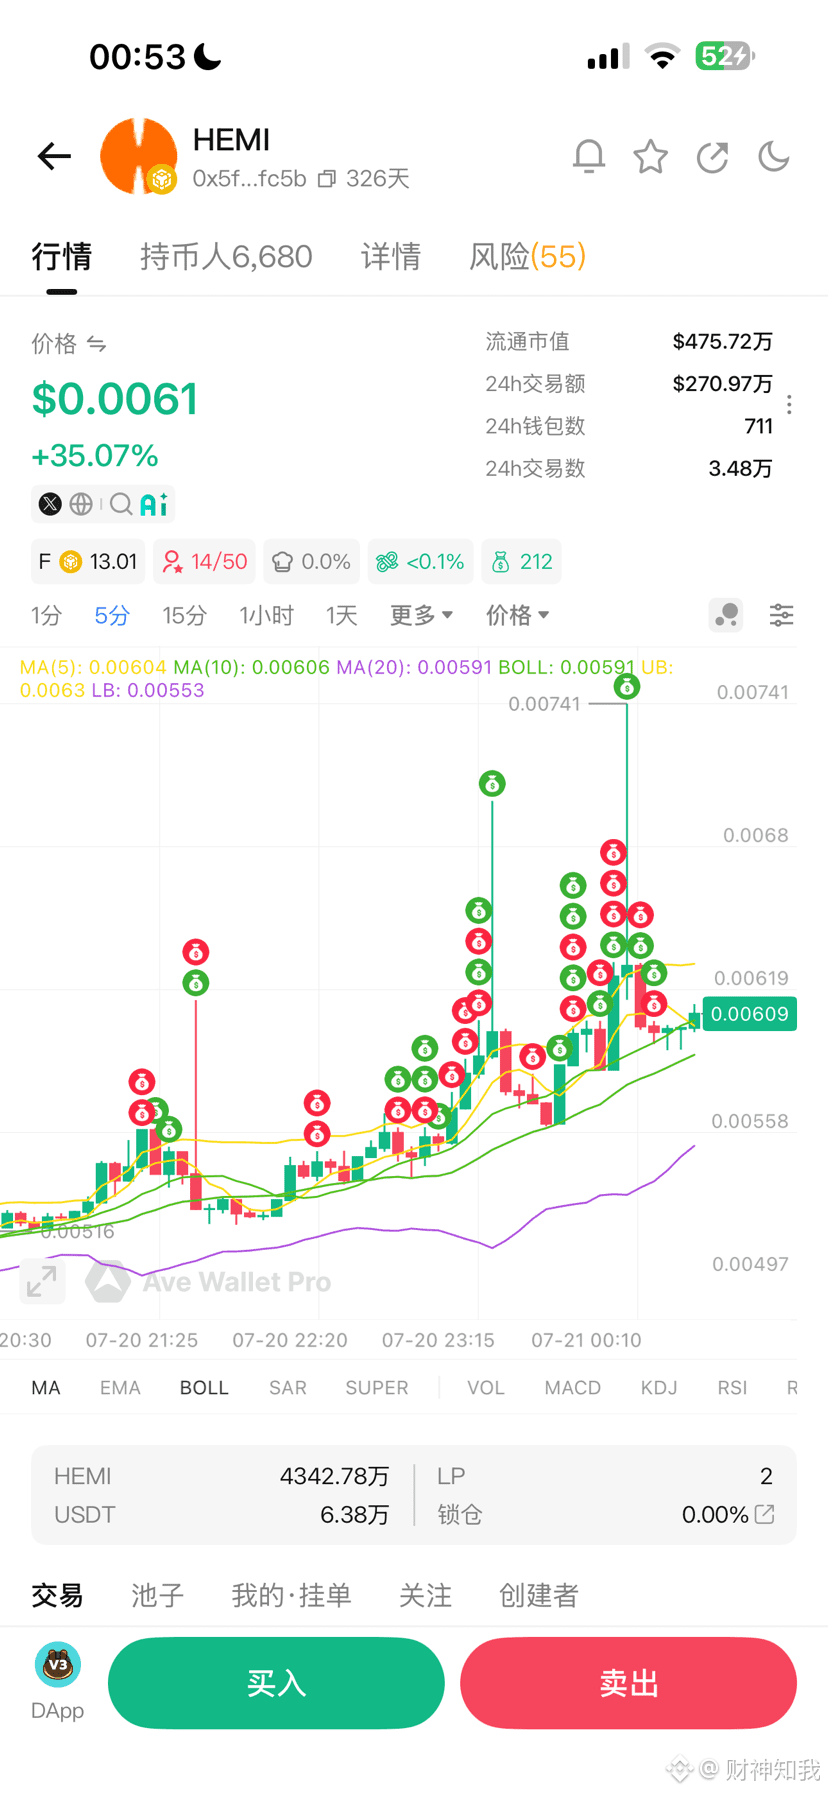Tap the Wi-Fi status icon
This screenshot has height=1795, width=828.
click(x=662, y=57)
